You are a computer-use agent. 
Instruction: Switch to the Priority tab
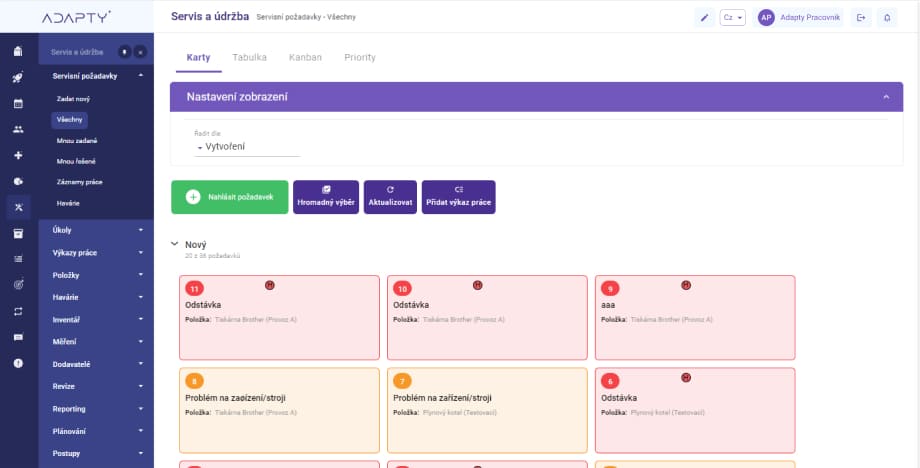[x=360, y=57]
